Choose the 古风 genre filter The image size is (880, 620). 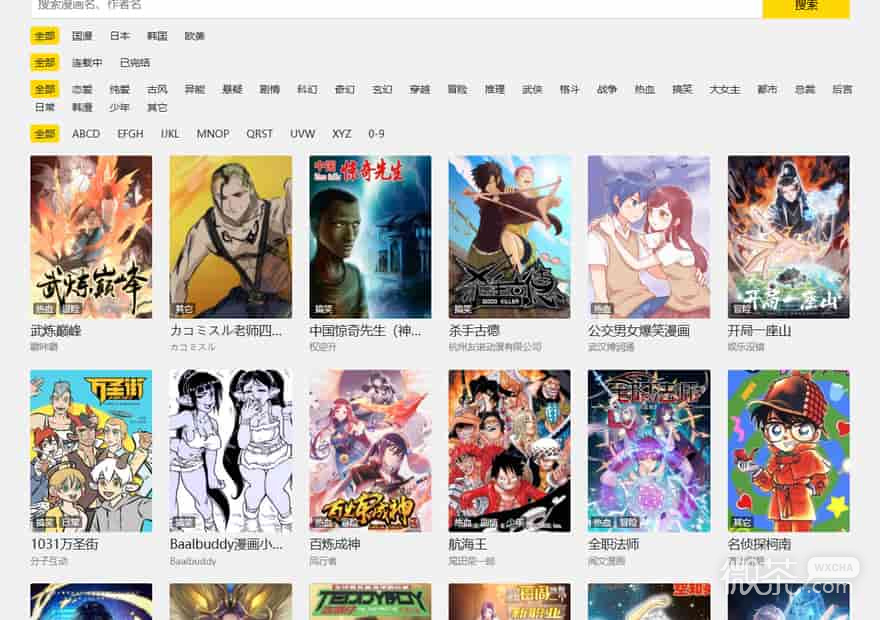click(x=157, y=89)
